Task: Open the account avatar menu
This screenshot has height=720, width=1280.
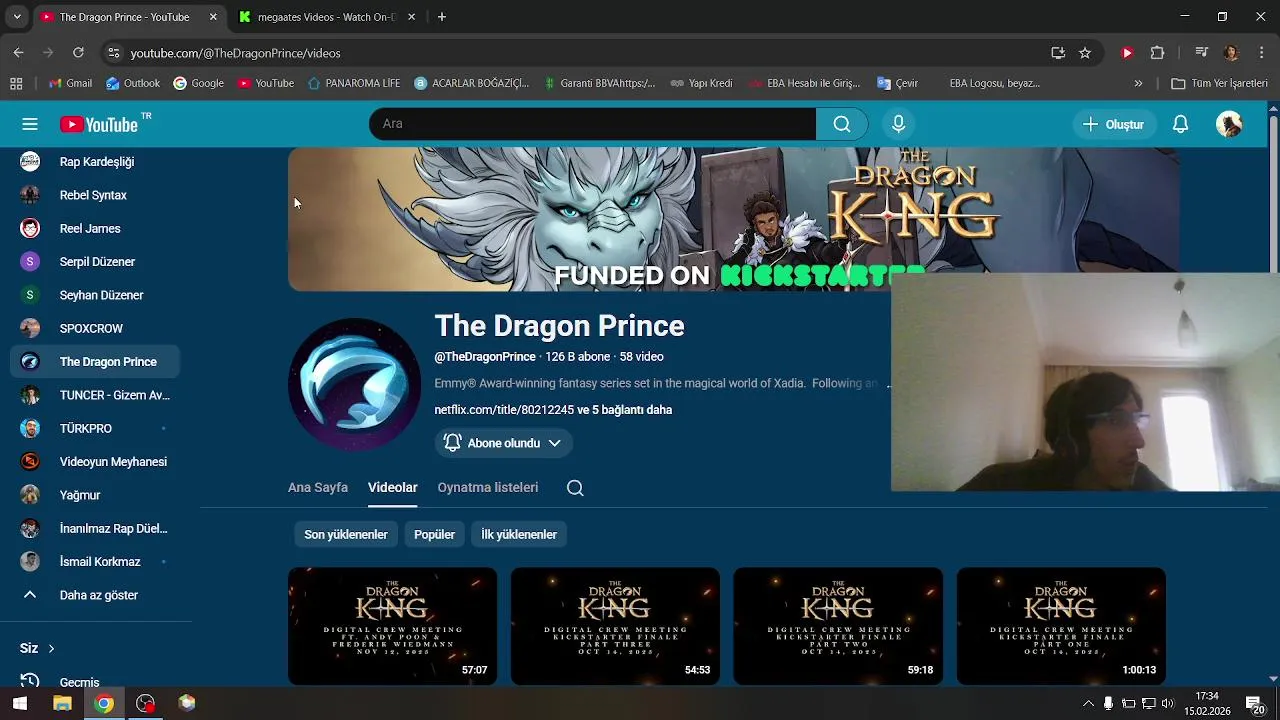Action: coord(1229,124)
